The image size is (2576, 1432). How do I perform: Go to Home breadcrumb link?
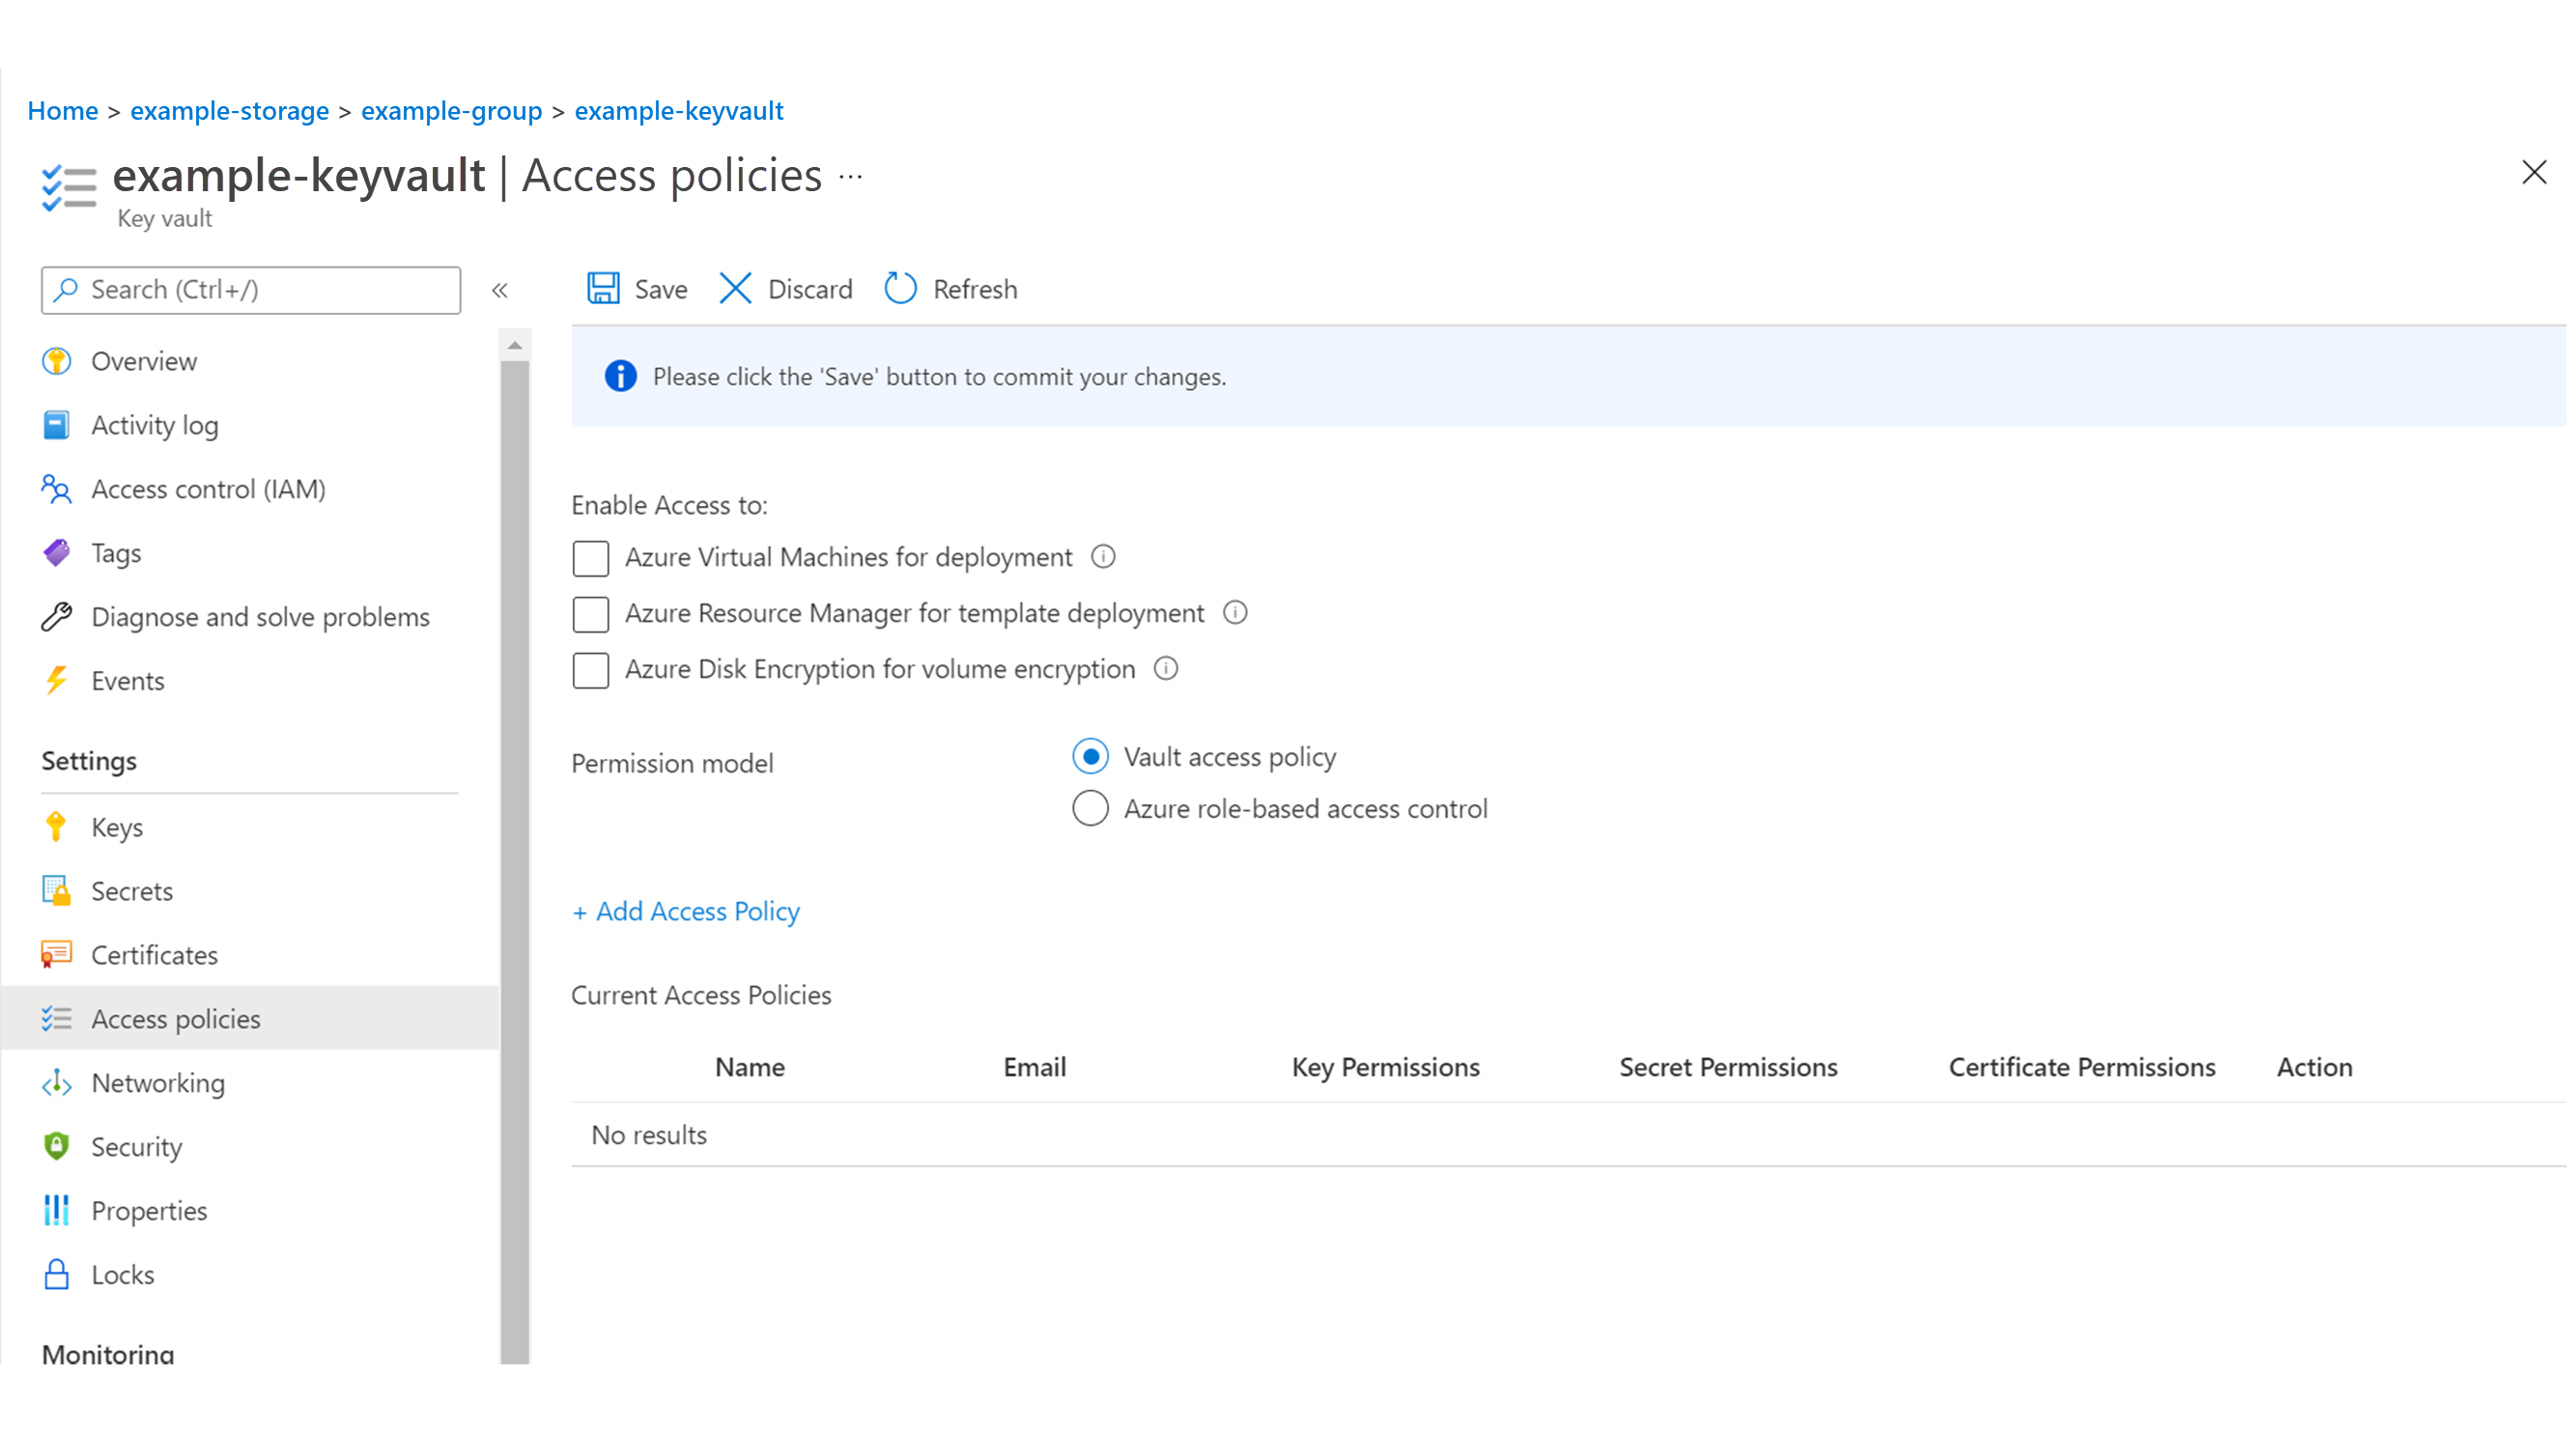pyautogui.click(x=63, y=110)
